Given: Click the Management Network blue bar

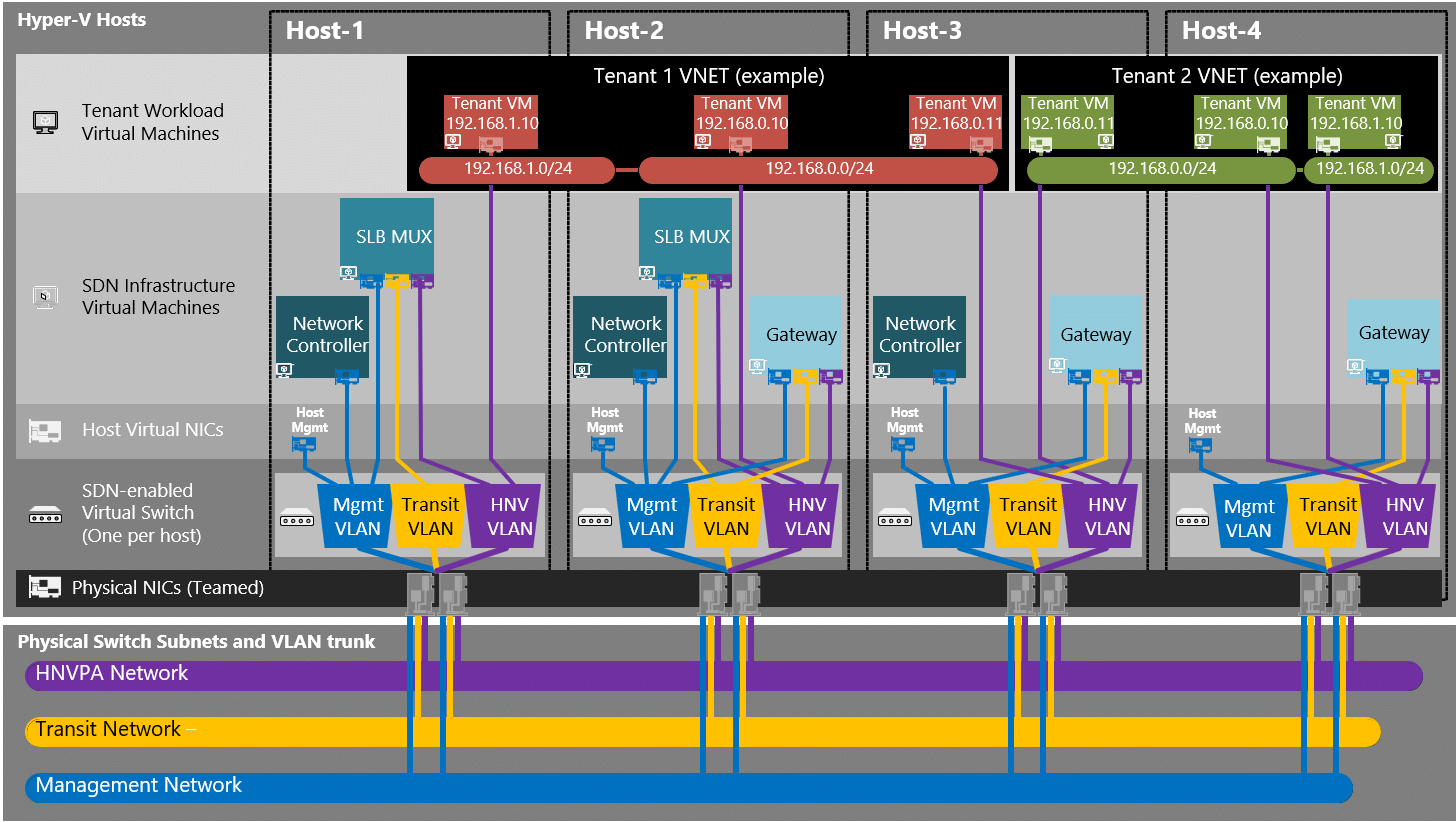Looking at the screenshot, I should [688, 787].
